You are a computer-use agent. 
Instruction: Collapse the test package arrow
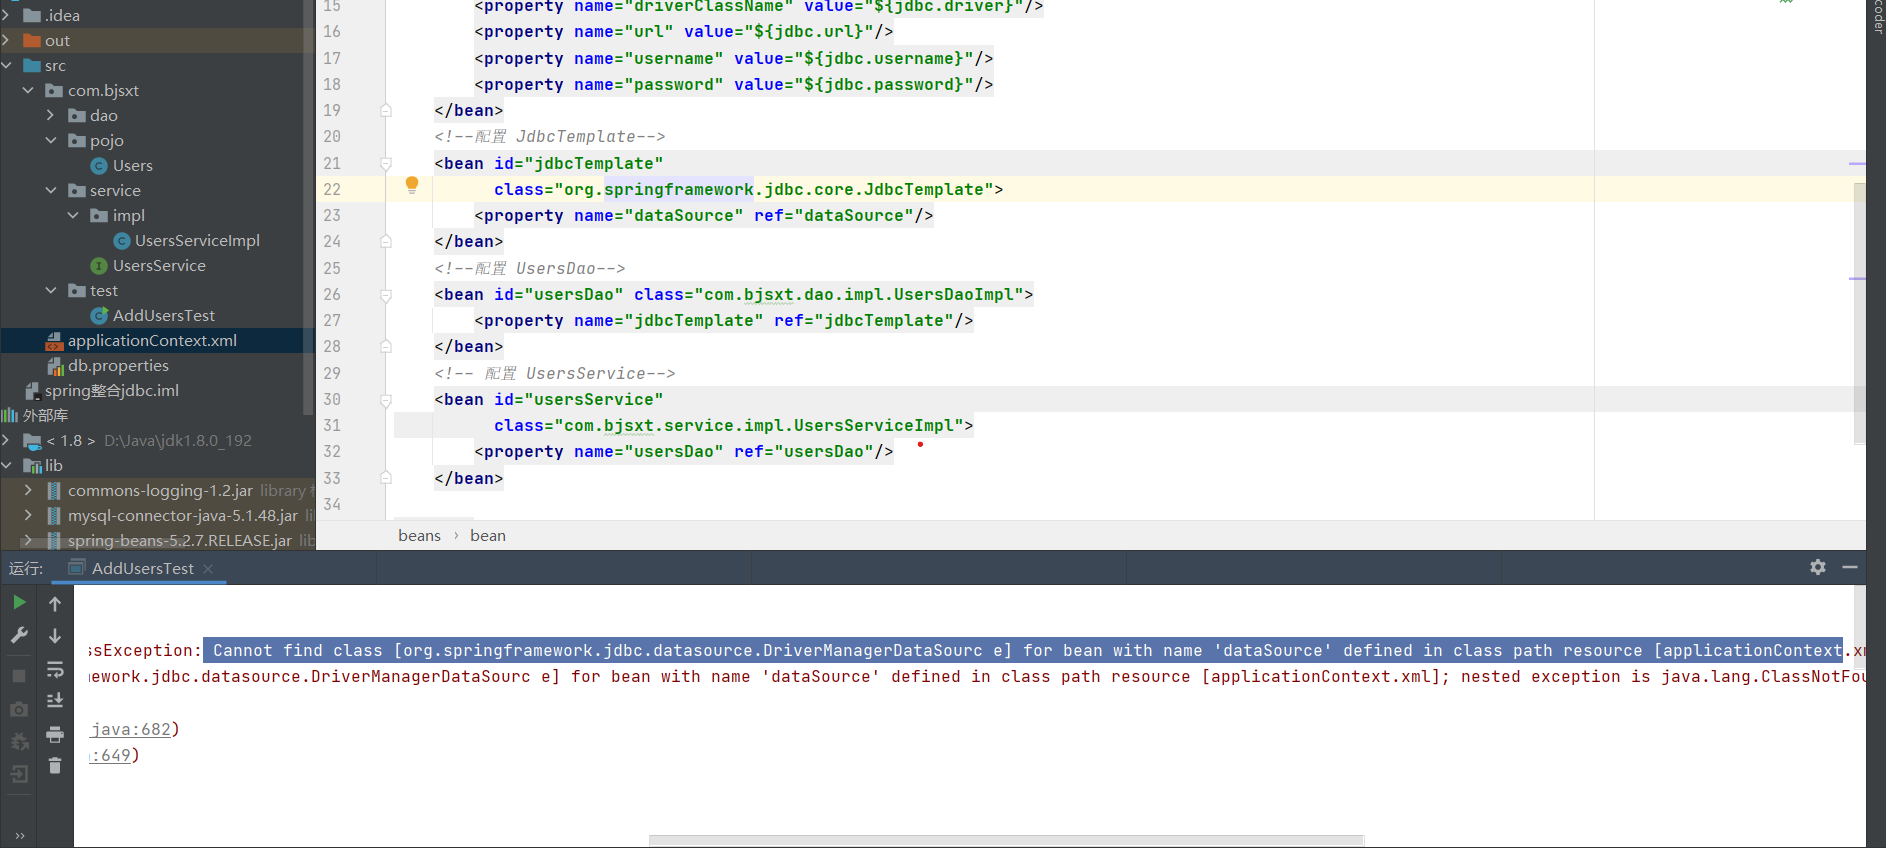click(51, 290)
